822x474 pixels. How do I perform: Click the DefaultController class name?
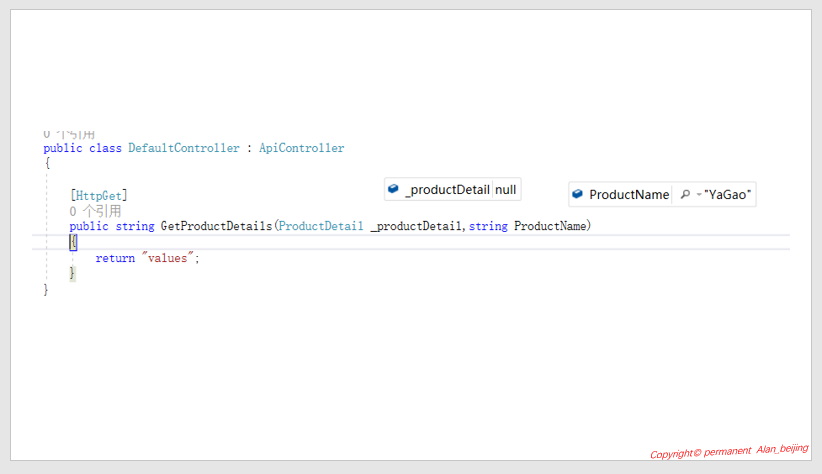[x=183, y=148]
